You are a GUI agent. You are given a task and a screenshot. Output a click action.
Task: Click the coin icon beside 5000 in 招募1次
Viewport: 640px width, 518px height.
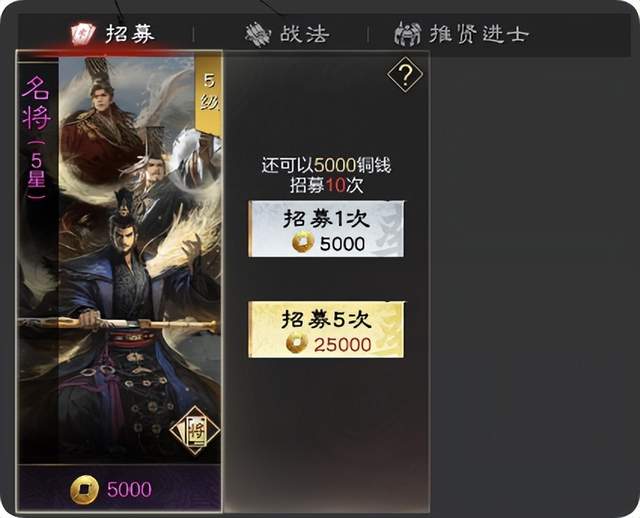click(303, 242)
